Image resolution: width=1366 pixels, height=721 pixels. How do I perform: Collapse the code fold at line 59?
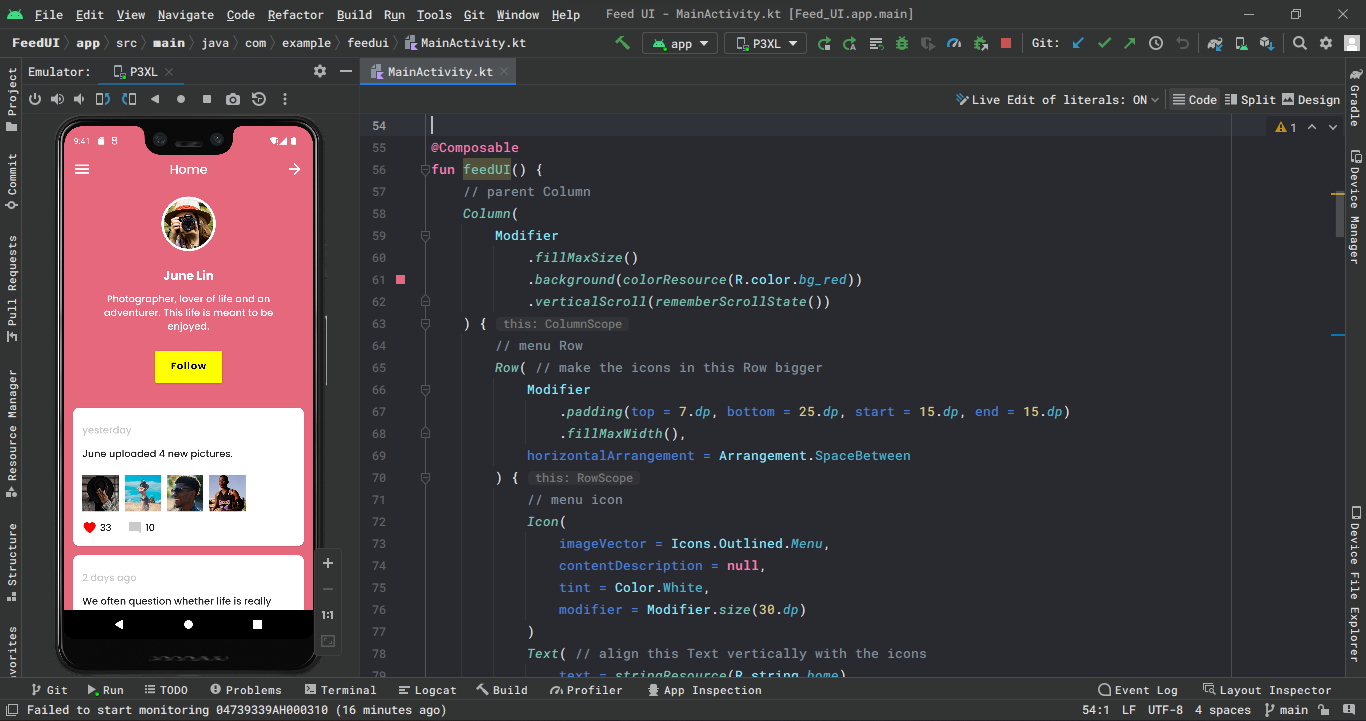pos(427,235)
